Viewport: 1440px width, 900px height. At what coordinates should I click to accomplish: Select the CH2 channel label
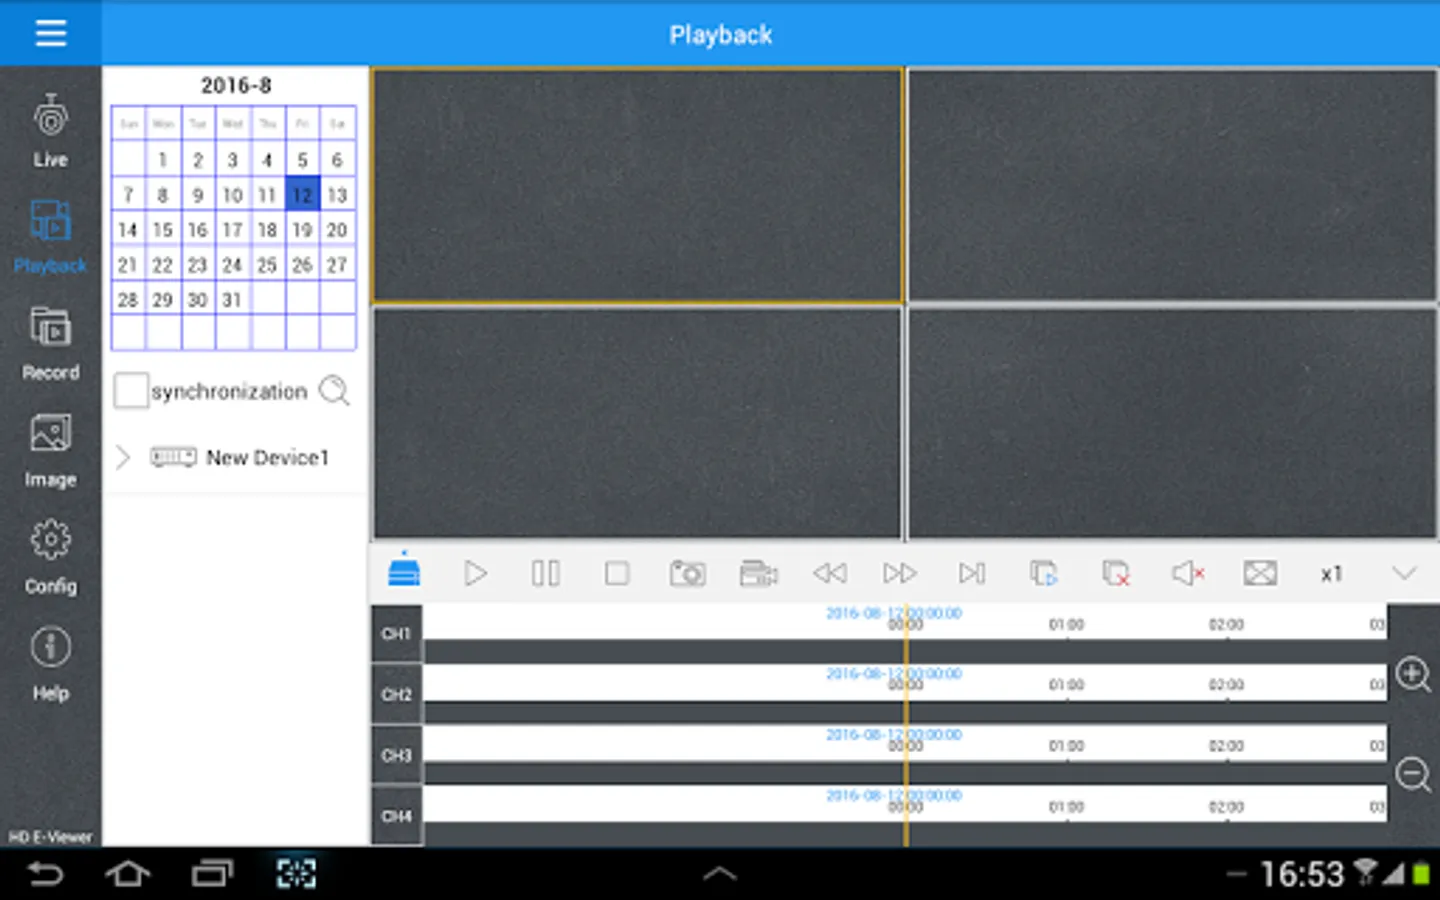click(x=397, y=694)
